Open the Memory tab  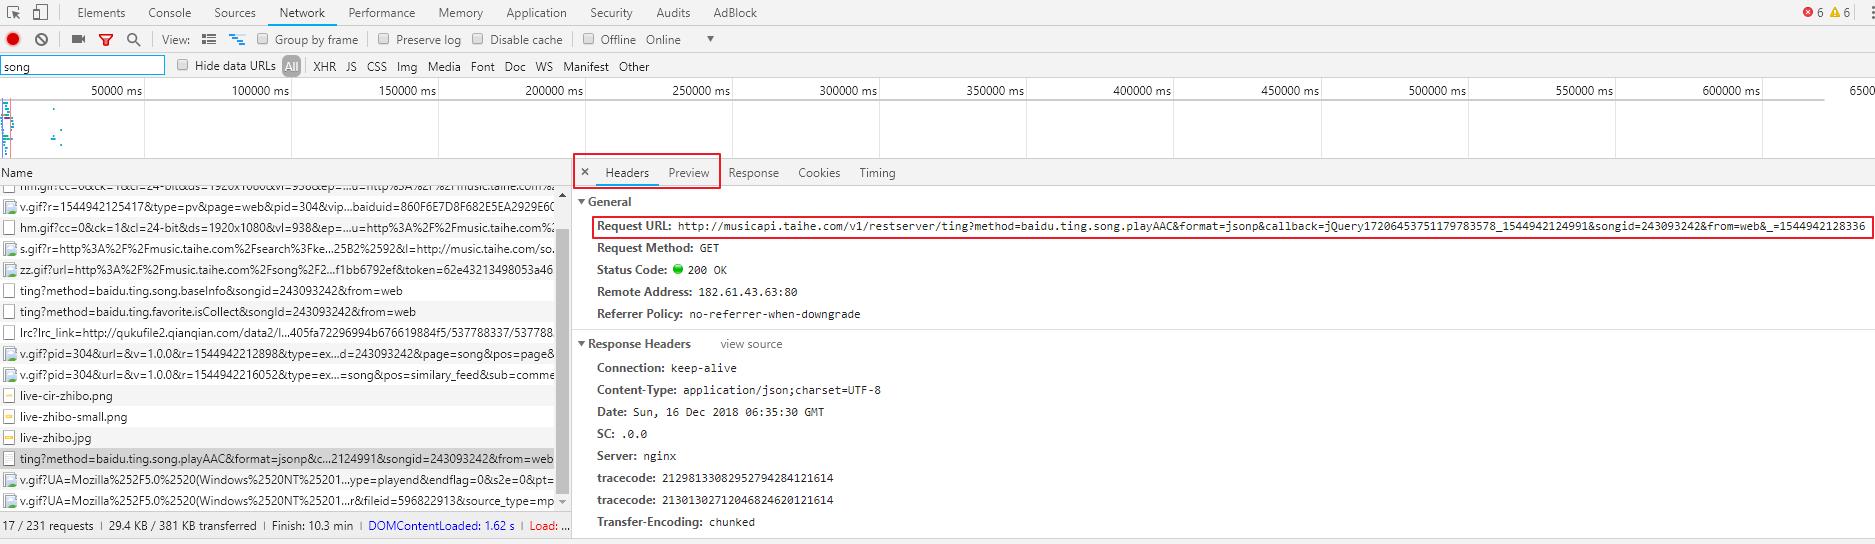click(x=460, y=13)
